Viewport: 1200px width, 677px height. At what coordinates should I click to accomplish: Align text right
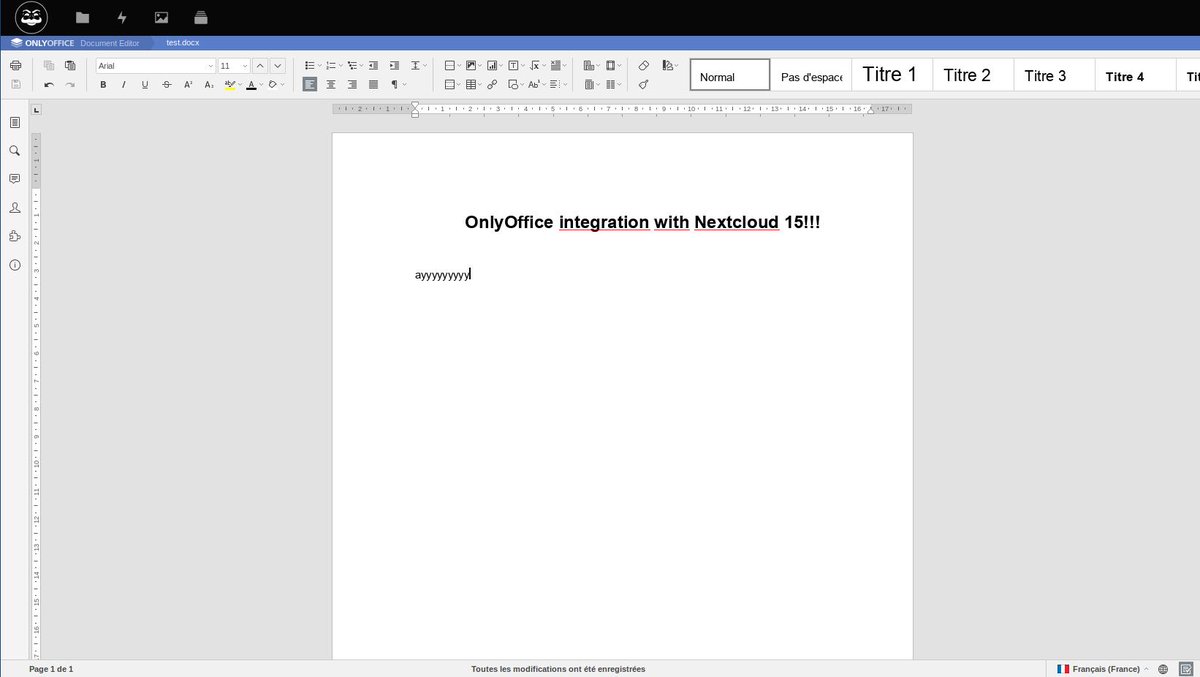[x=351, y=84]
